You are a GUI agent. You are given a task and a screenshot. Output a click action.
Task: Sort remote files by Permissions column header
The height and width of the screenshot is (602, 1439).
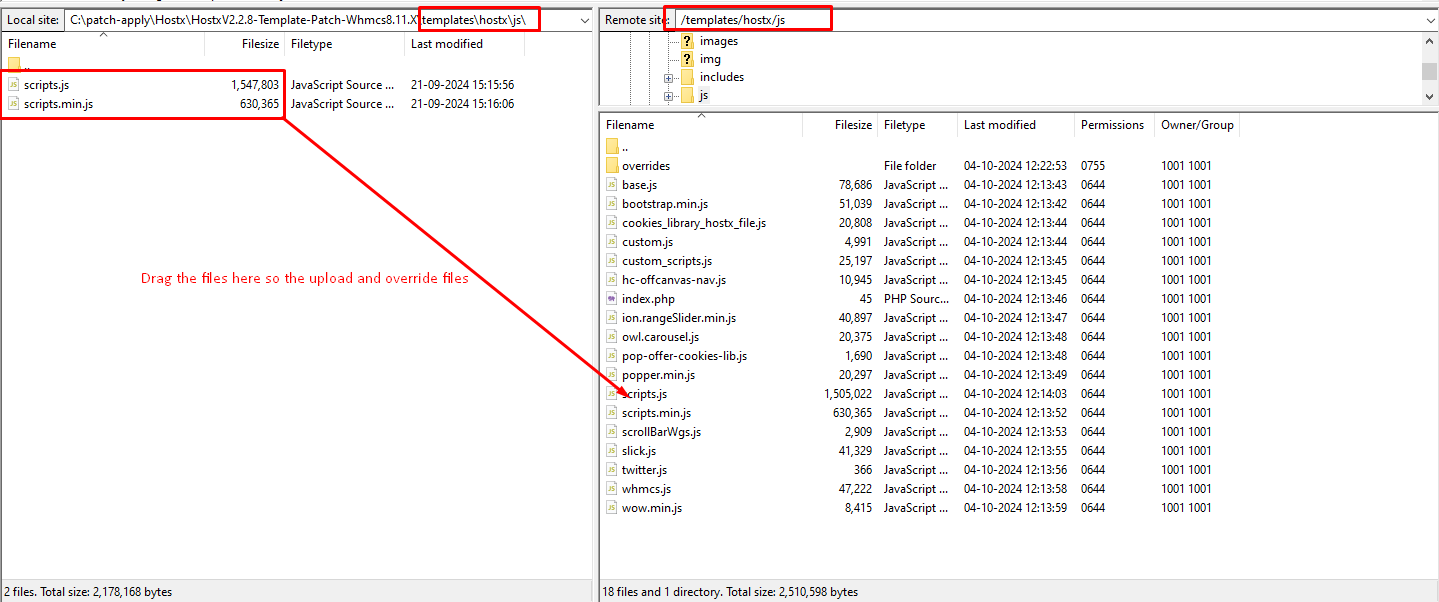tap(1111, 125)
